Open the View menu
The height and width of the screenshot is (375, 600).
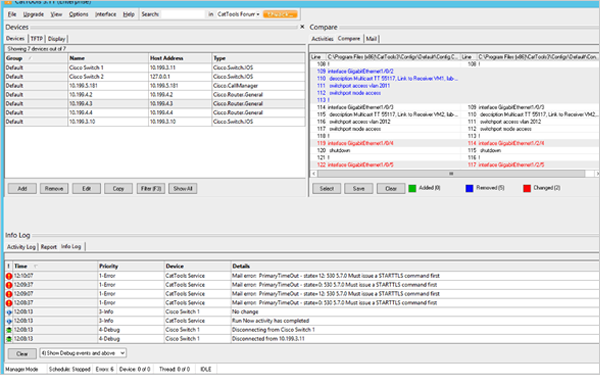(56, 14)
